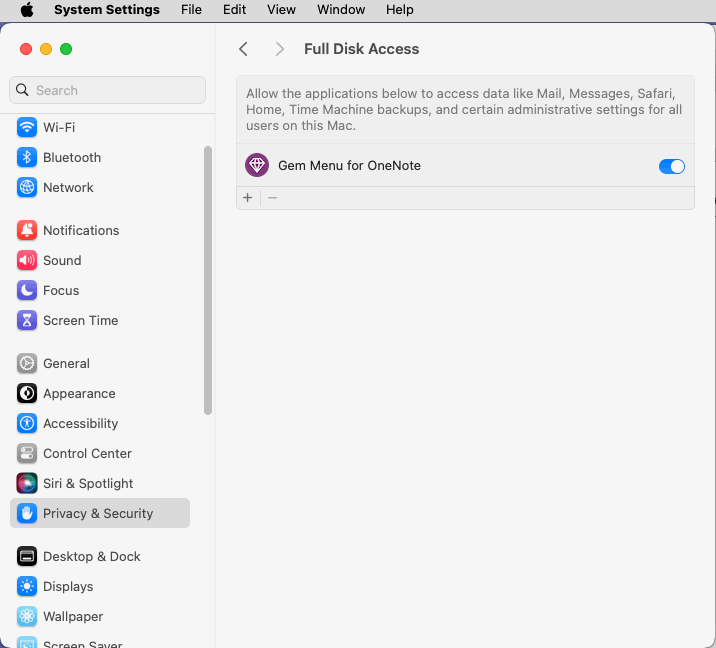Minimize the window with yellow button
The width and height of the screenshot is (716, 648).
(x=46, y=49)
